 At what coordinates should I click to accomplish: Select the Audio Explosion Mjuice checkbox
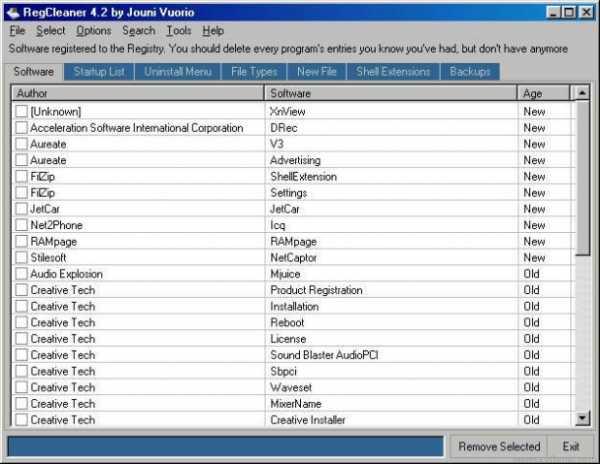coord(22,274)
